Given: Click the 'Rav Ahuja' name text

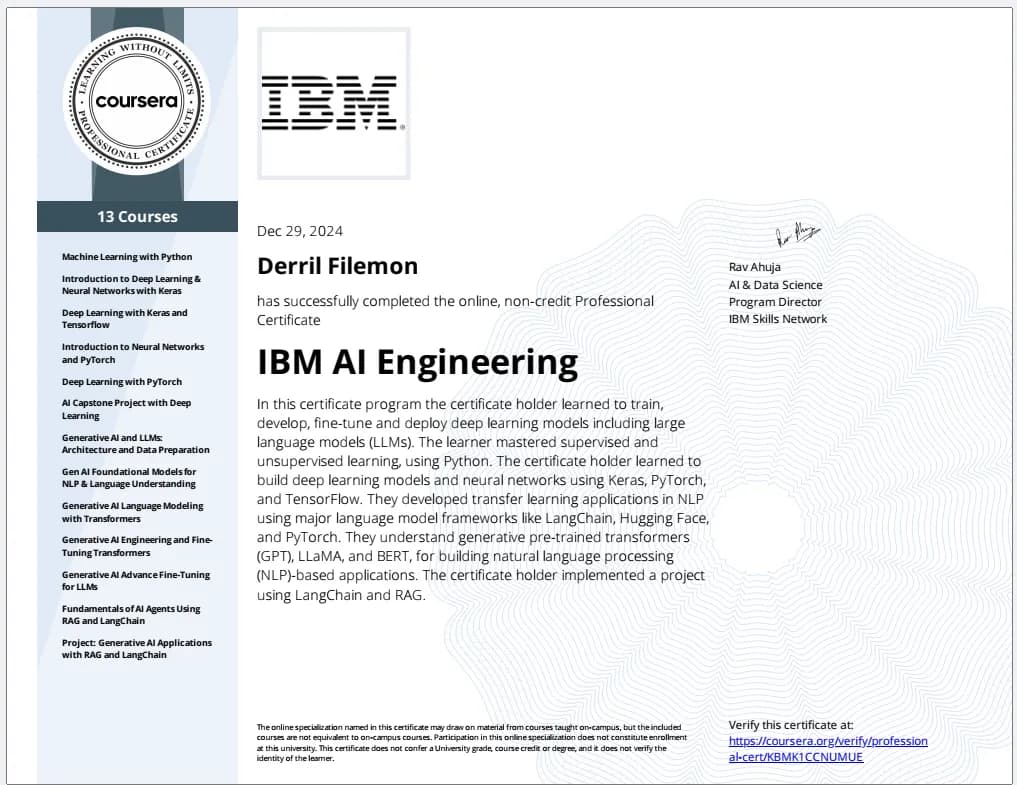Looking at the screenshot, I should (754, 267).
